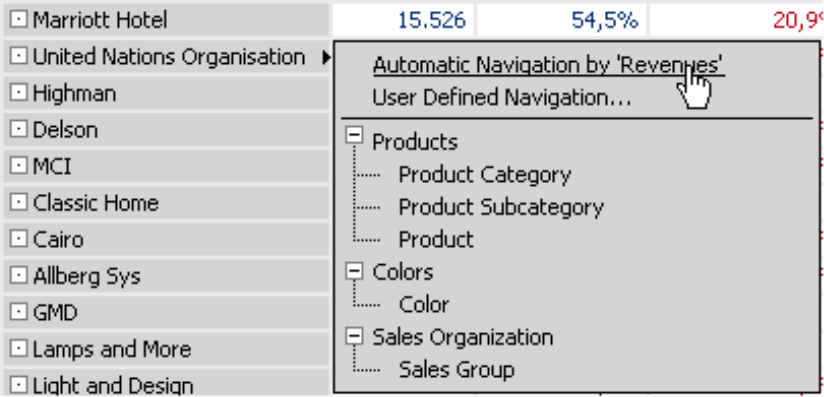Click the box icon beside Allberg Sys
824x397 pixels.
point(18,276)
